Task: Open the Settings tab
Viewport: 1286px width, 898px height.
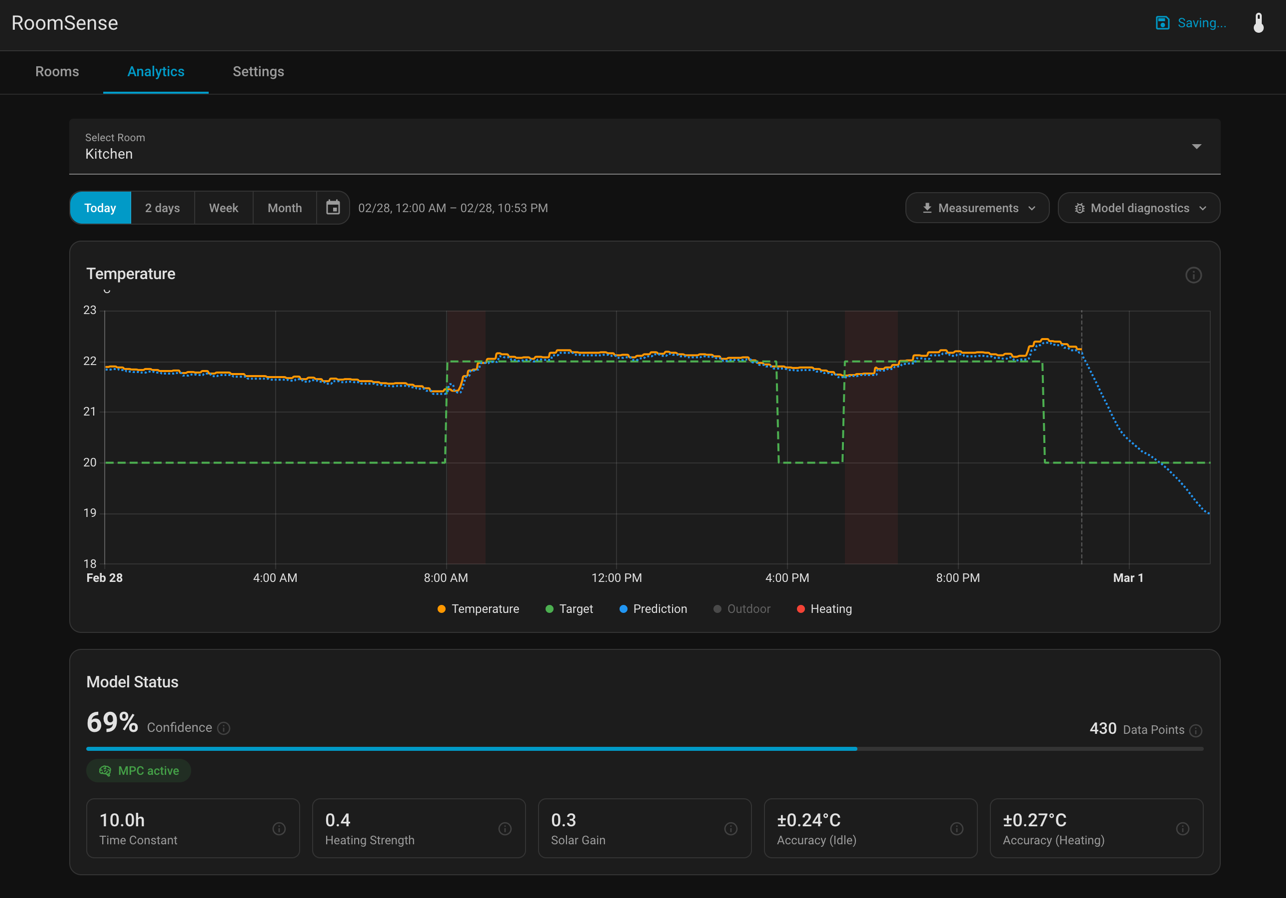Action: pos(257,72)
